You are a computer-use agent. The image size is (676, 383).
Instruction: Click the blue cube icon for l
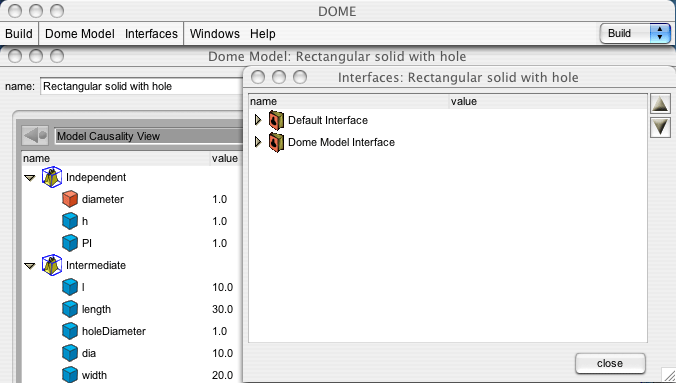click(70, 287)
